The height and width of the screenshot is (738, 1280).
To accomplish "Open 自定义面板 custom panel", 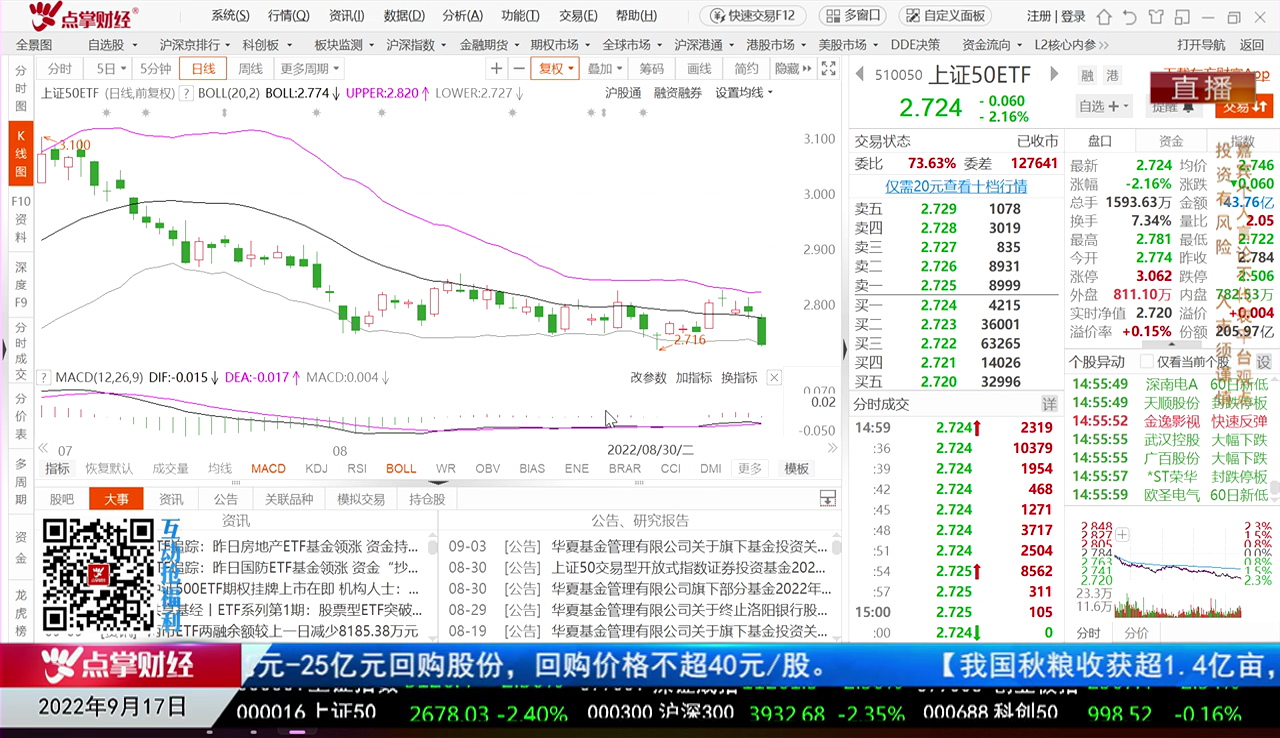I will click(x=945, y=16).
